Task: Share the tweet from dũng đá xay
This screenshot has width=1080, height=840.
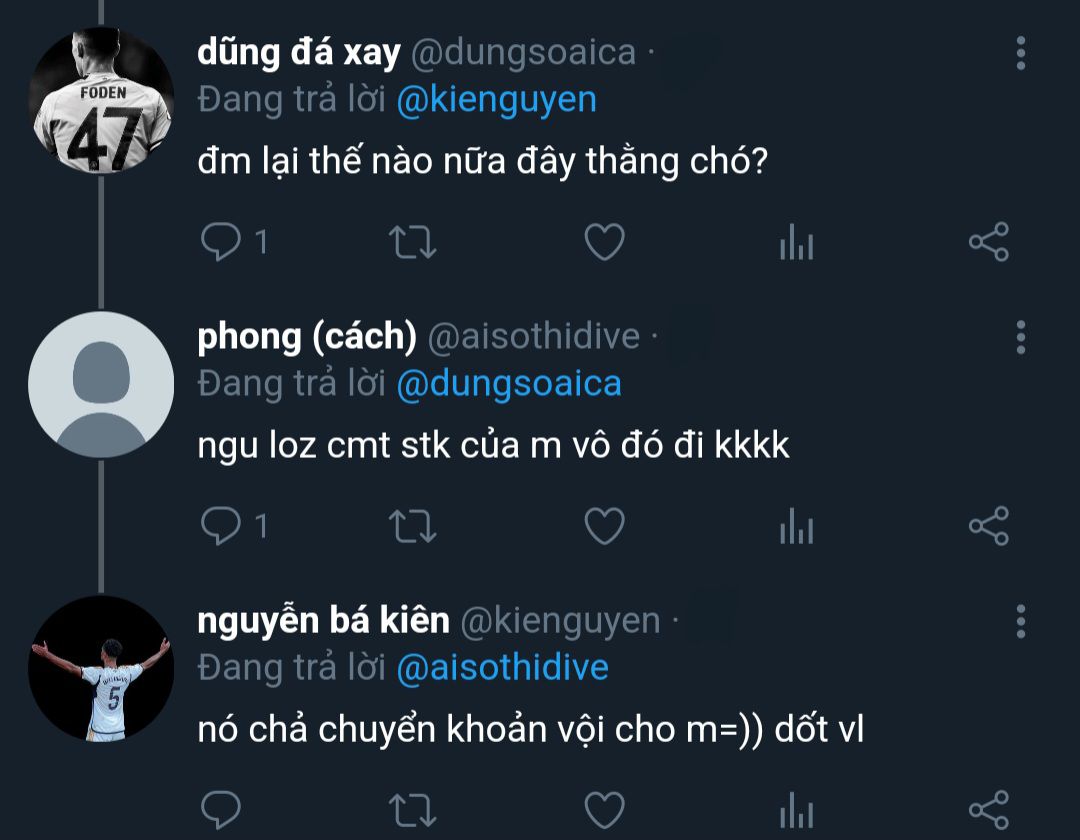Action: [x=988, y=242]
